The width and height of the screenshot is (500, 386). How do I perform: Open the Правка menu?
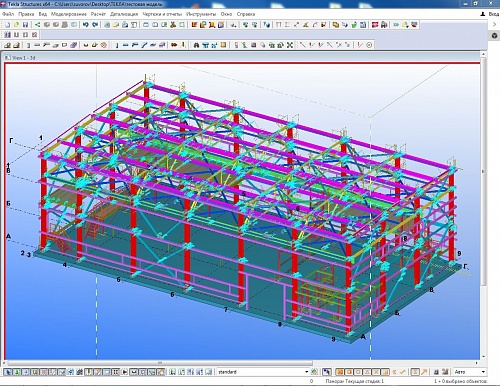coord(26,14)
